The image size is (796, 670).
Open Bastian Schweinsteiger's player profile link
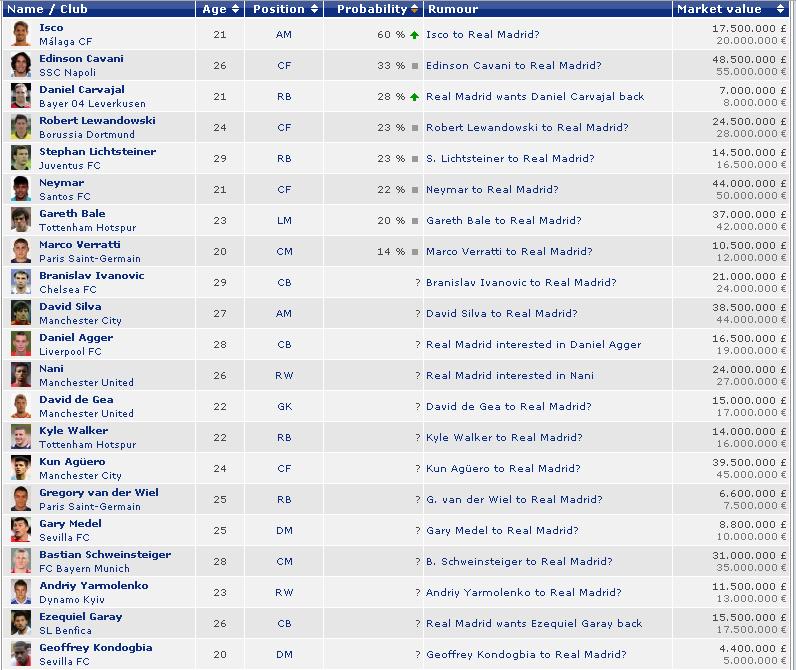pos(105,555)
